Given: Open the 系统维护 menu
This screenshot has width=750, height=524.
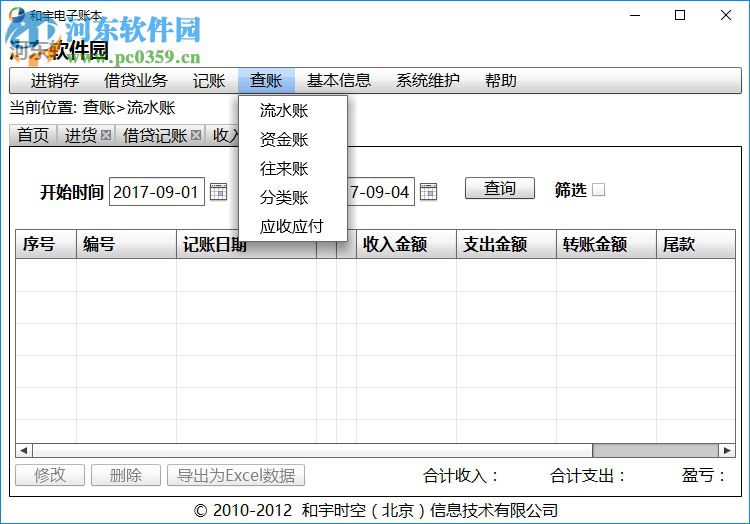Looking at the screenshot, I should pyautogui.click(x=428, y=80).
